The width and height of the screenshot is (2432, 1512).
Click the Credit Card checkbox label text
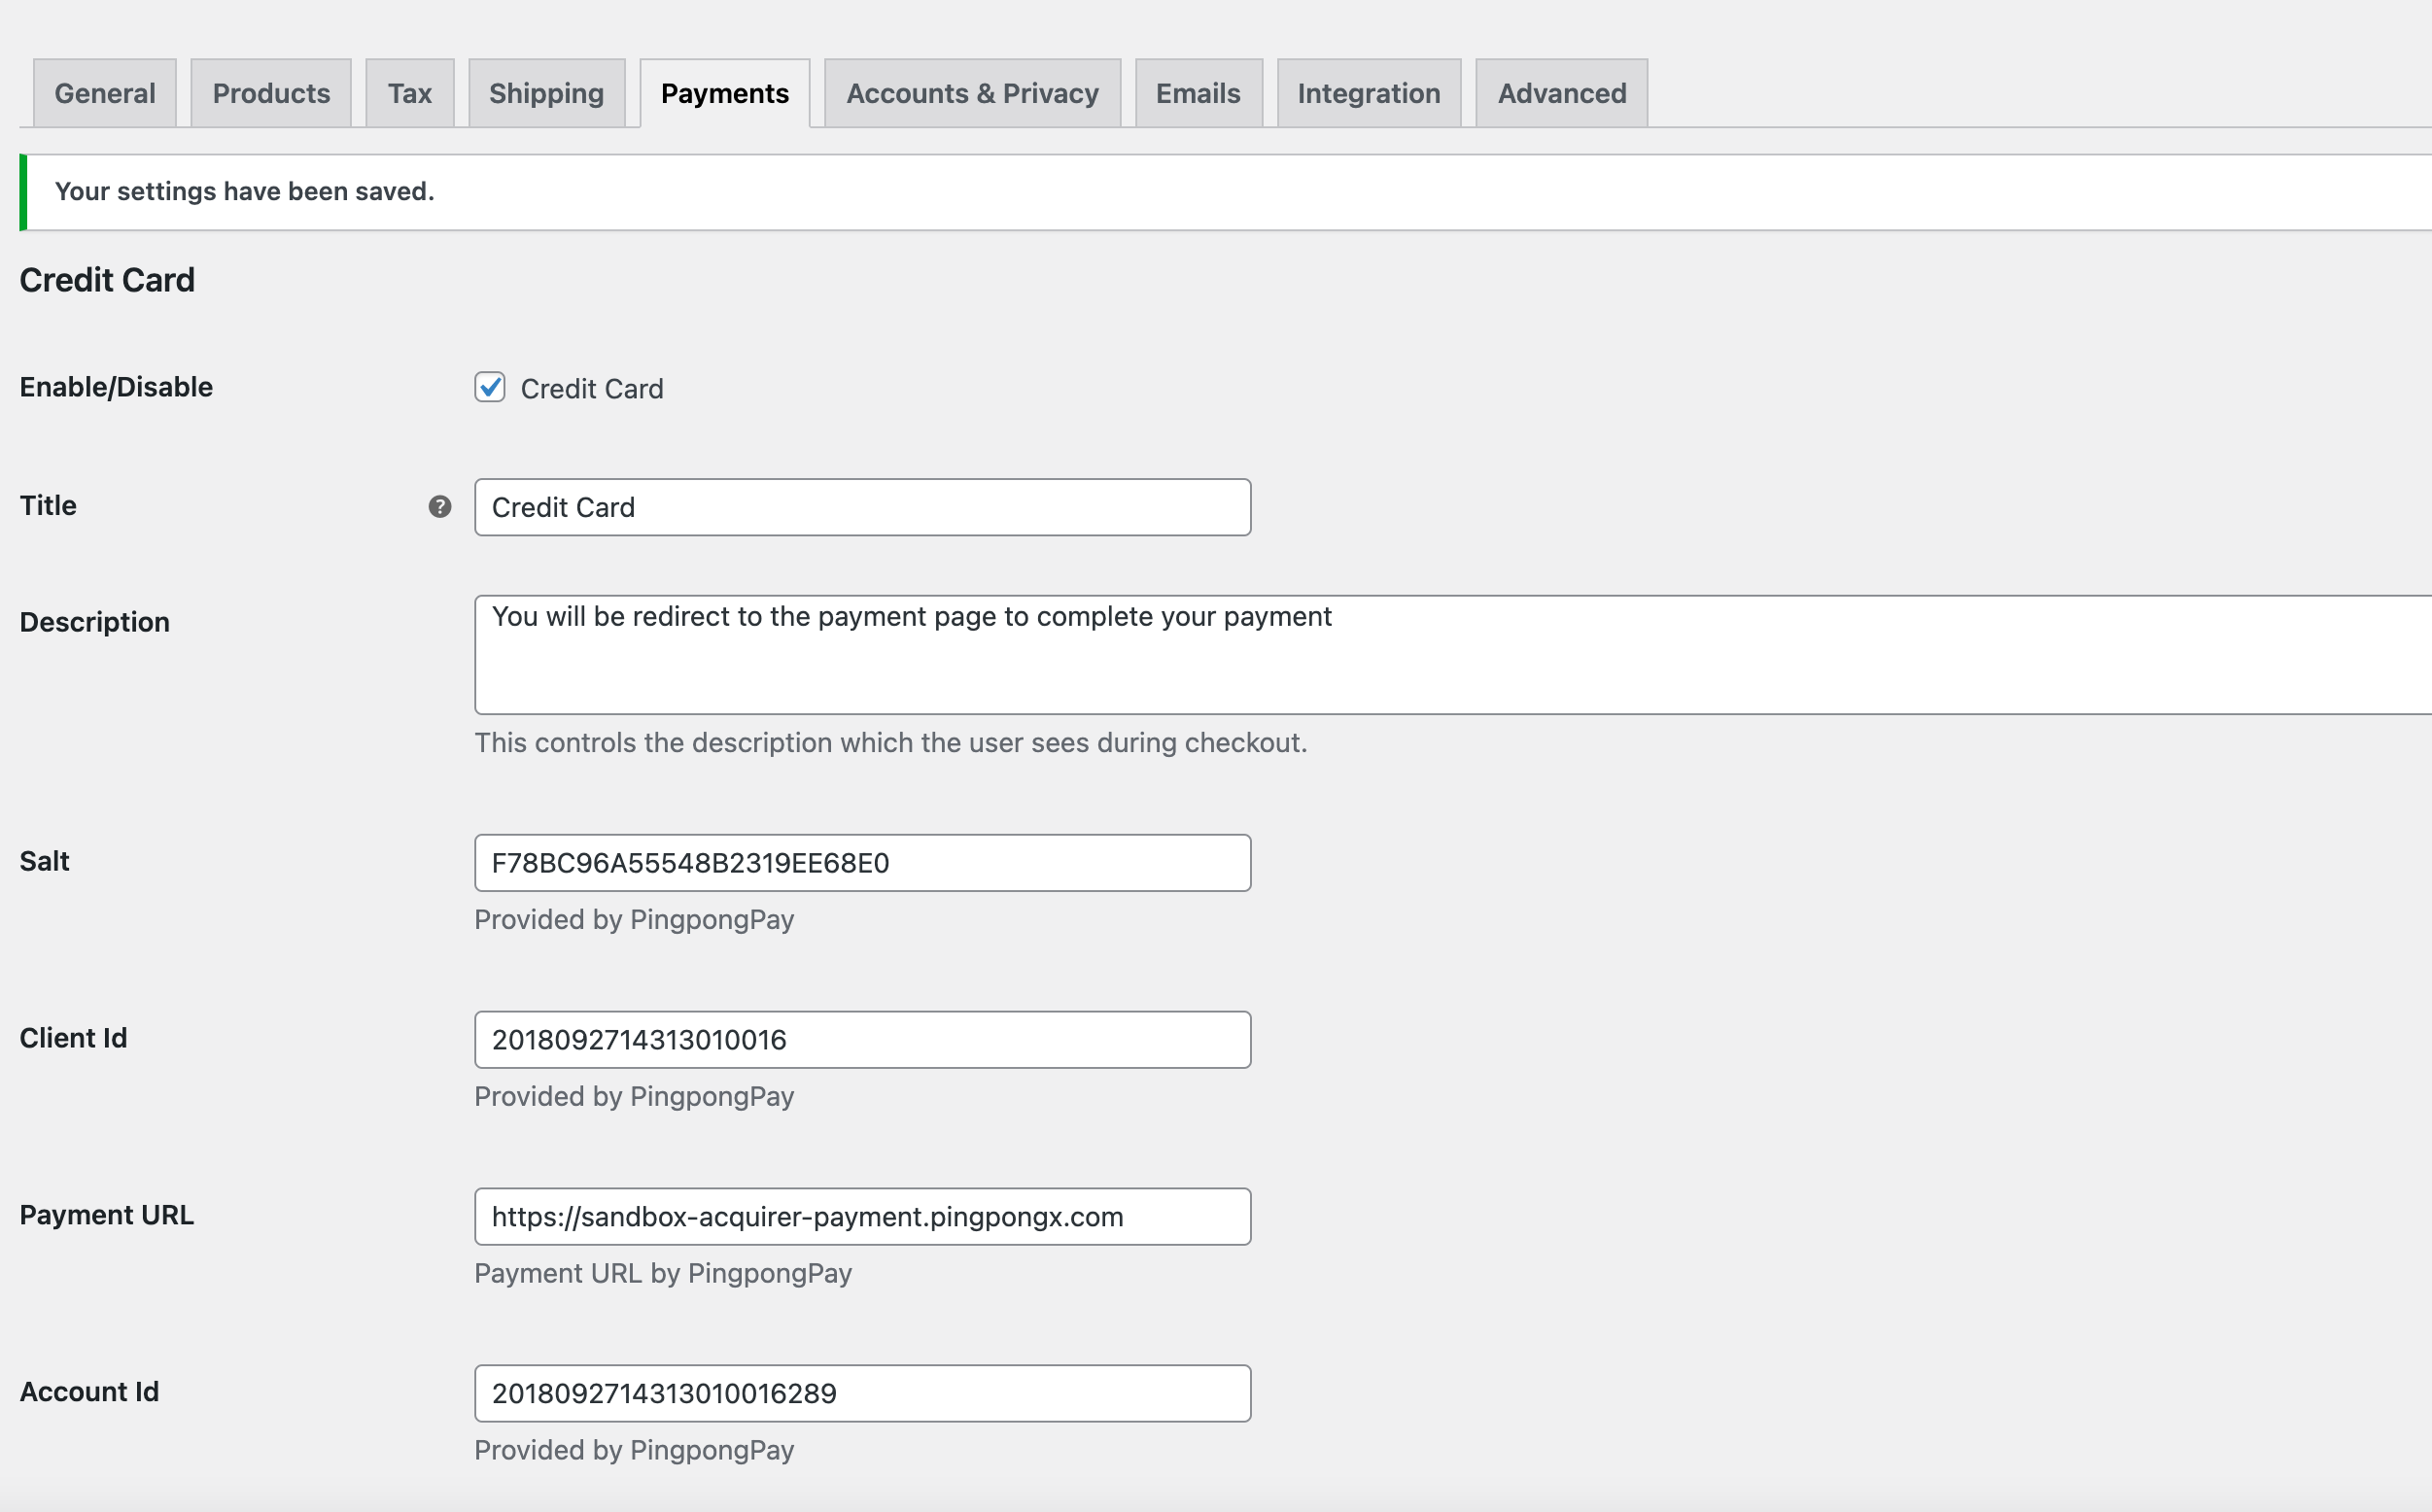592,389
